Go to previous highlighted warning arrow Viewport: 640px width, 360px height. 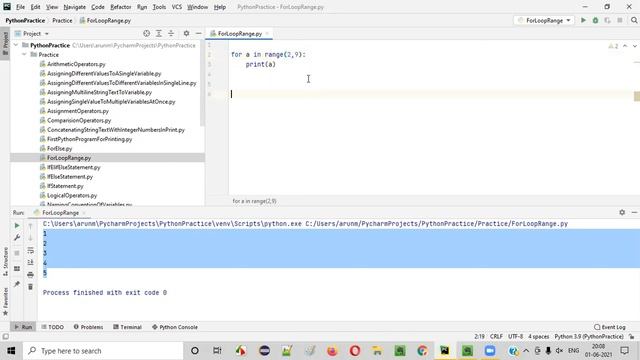coord(625,46)
